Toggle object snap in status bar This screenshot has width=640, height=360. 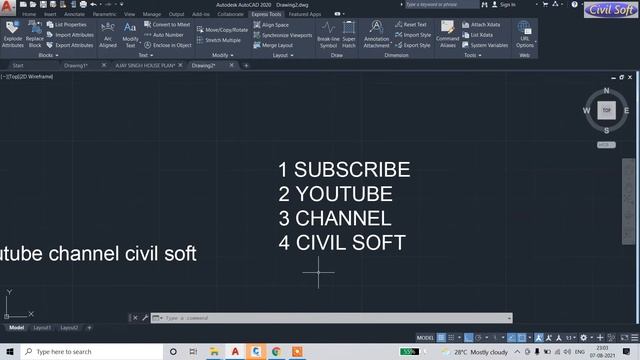[x=522, y=338]
